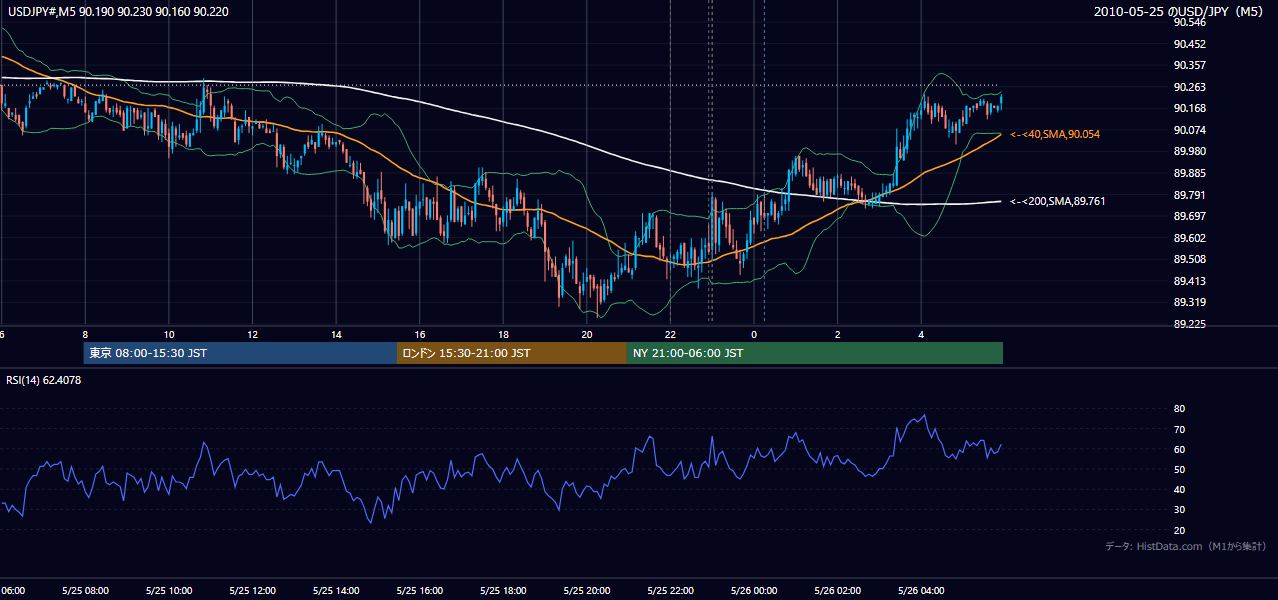Click price axis label 89.885

coord(1189,173)
